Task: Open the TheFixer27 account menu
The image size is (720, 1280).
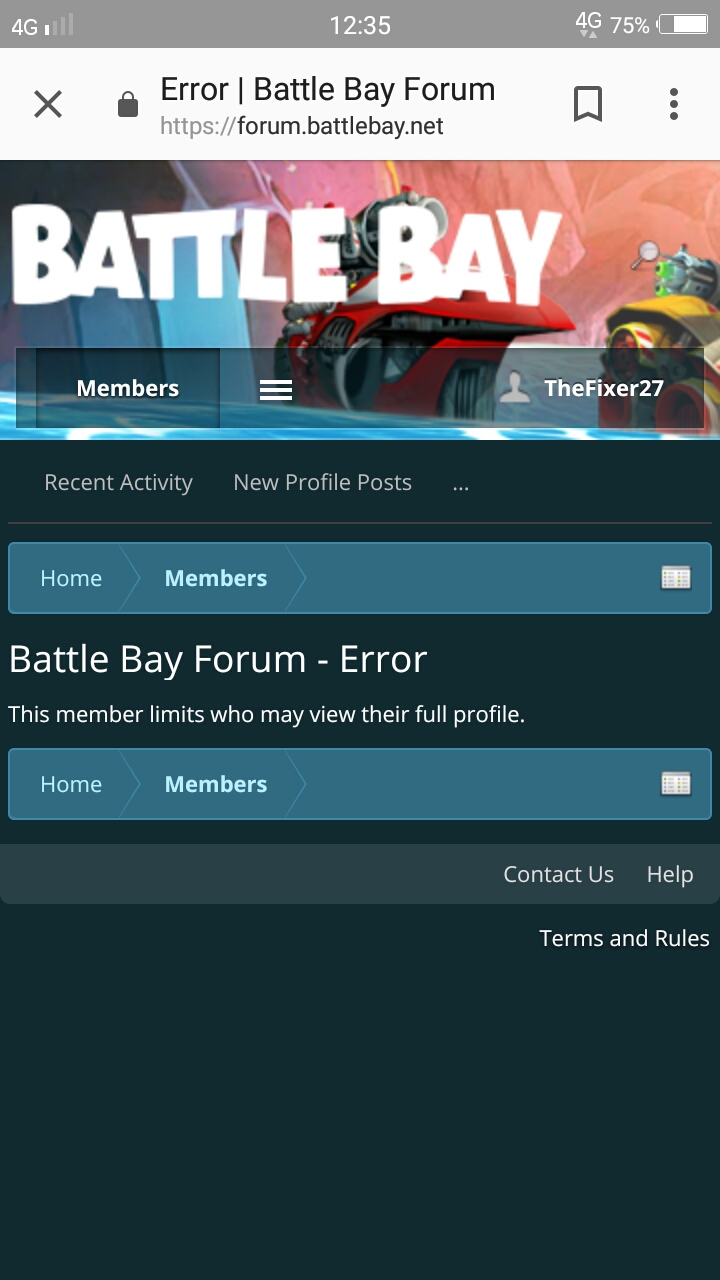Action: (x=604, y=389)
